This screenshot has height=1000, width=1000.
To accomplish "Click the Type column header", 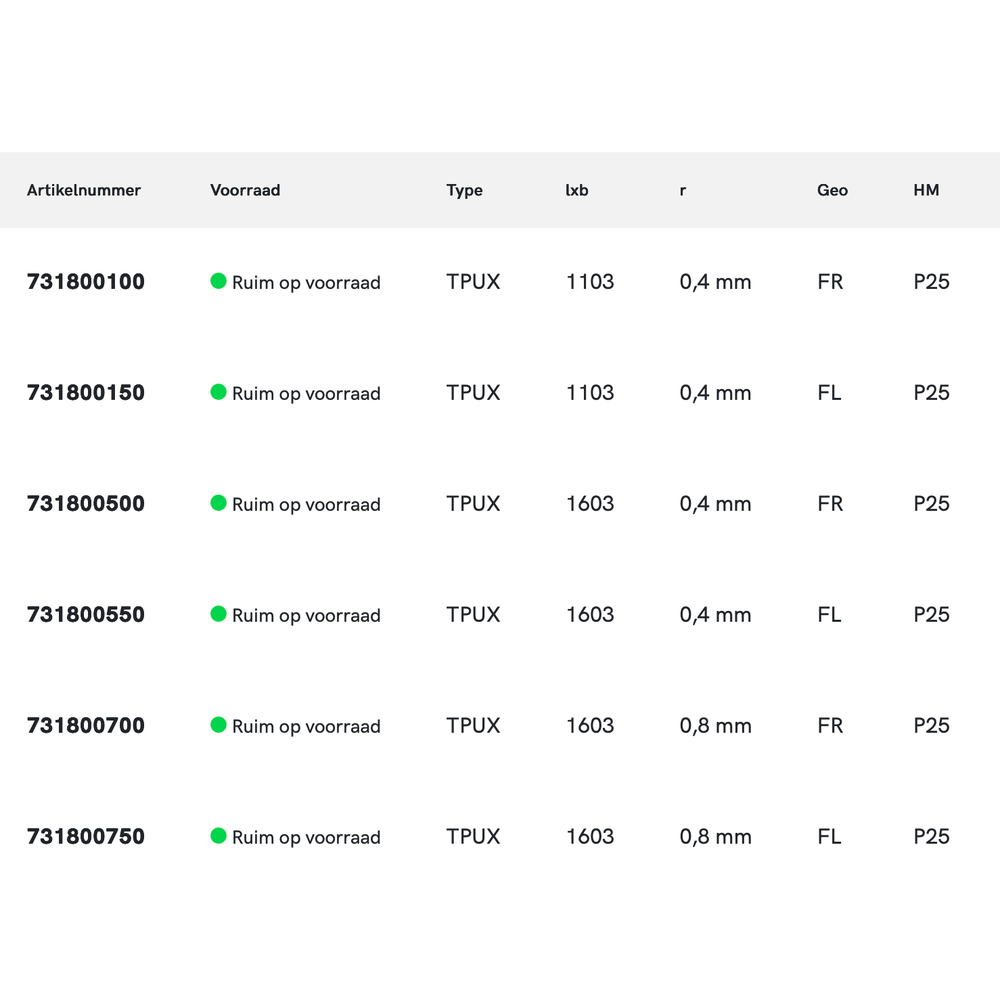I will (x=464, y=190).
